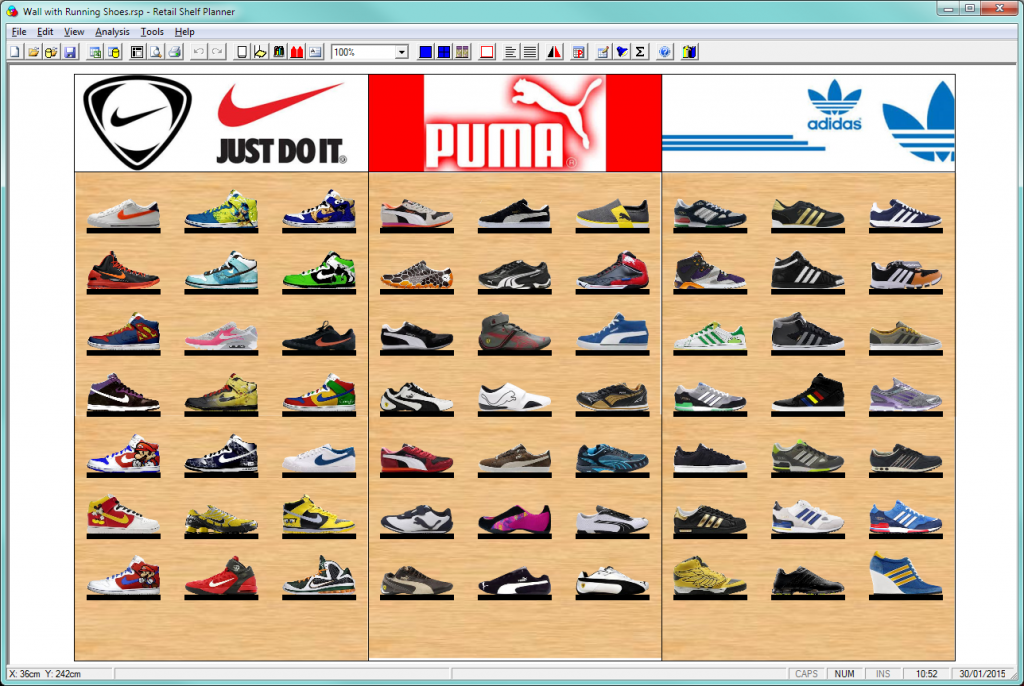
Task: Select the Puma logo header banner
Action: click(515, 123)
